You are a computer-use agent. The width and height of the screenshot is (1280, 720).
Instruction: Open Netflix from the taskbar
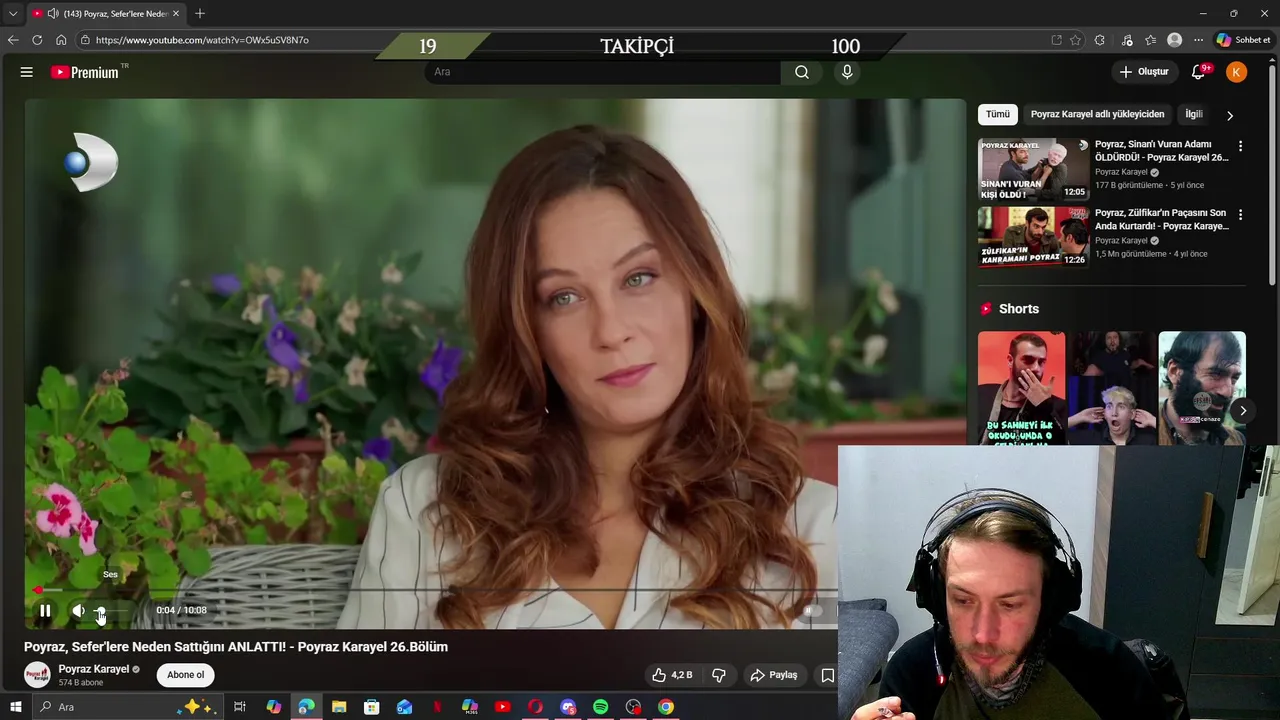coord(437,707)
